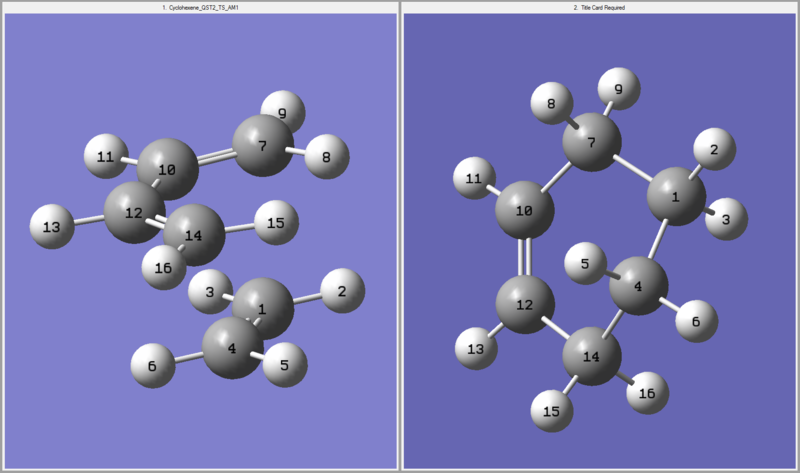Image resolution: width=800 pixels, height=473 pixels.
Task: Pick hydrogen atom 11 in right panel
Action: [x=476, y=180]
